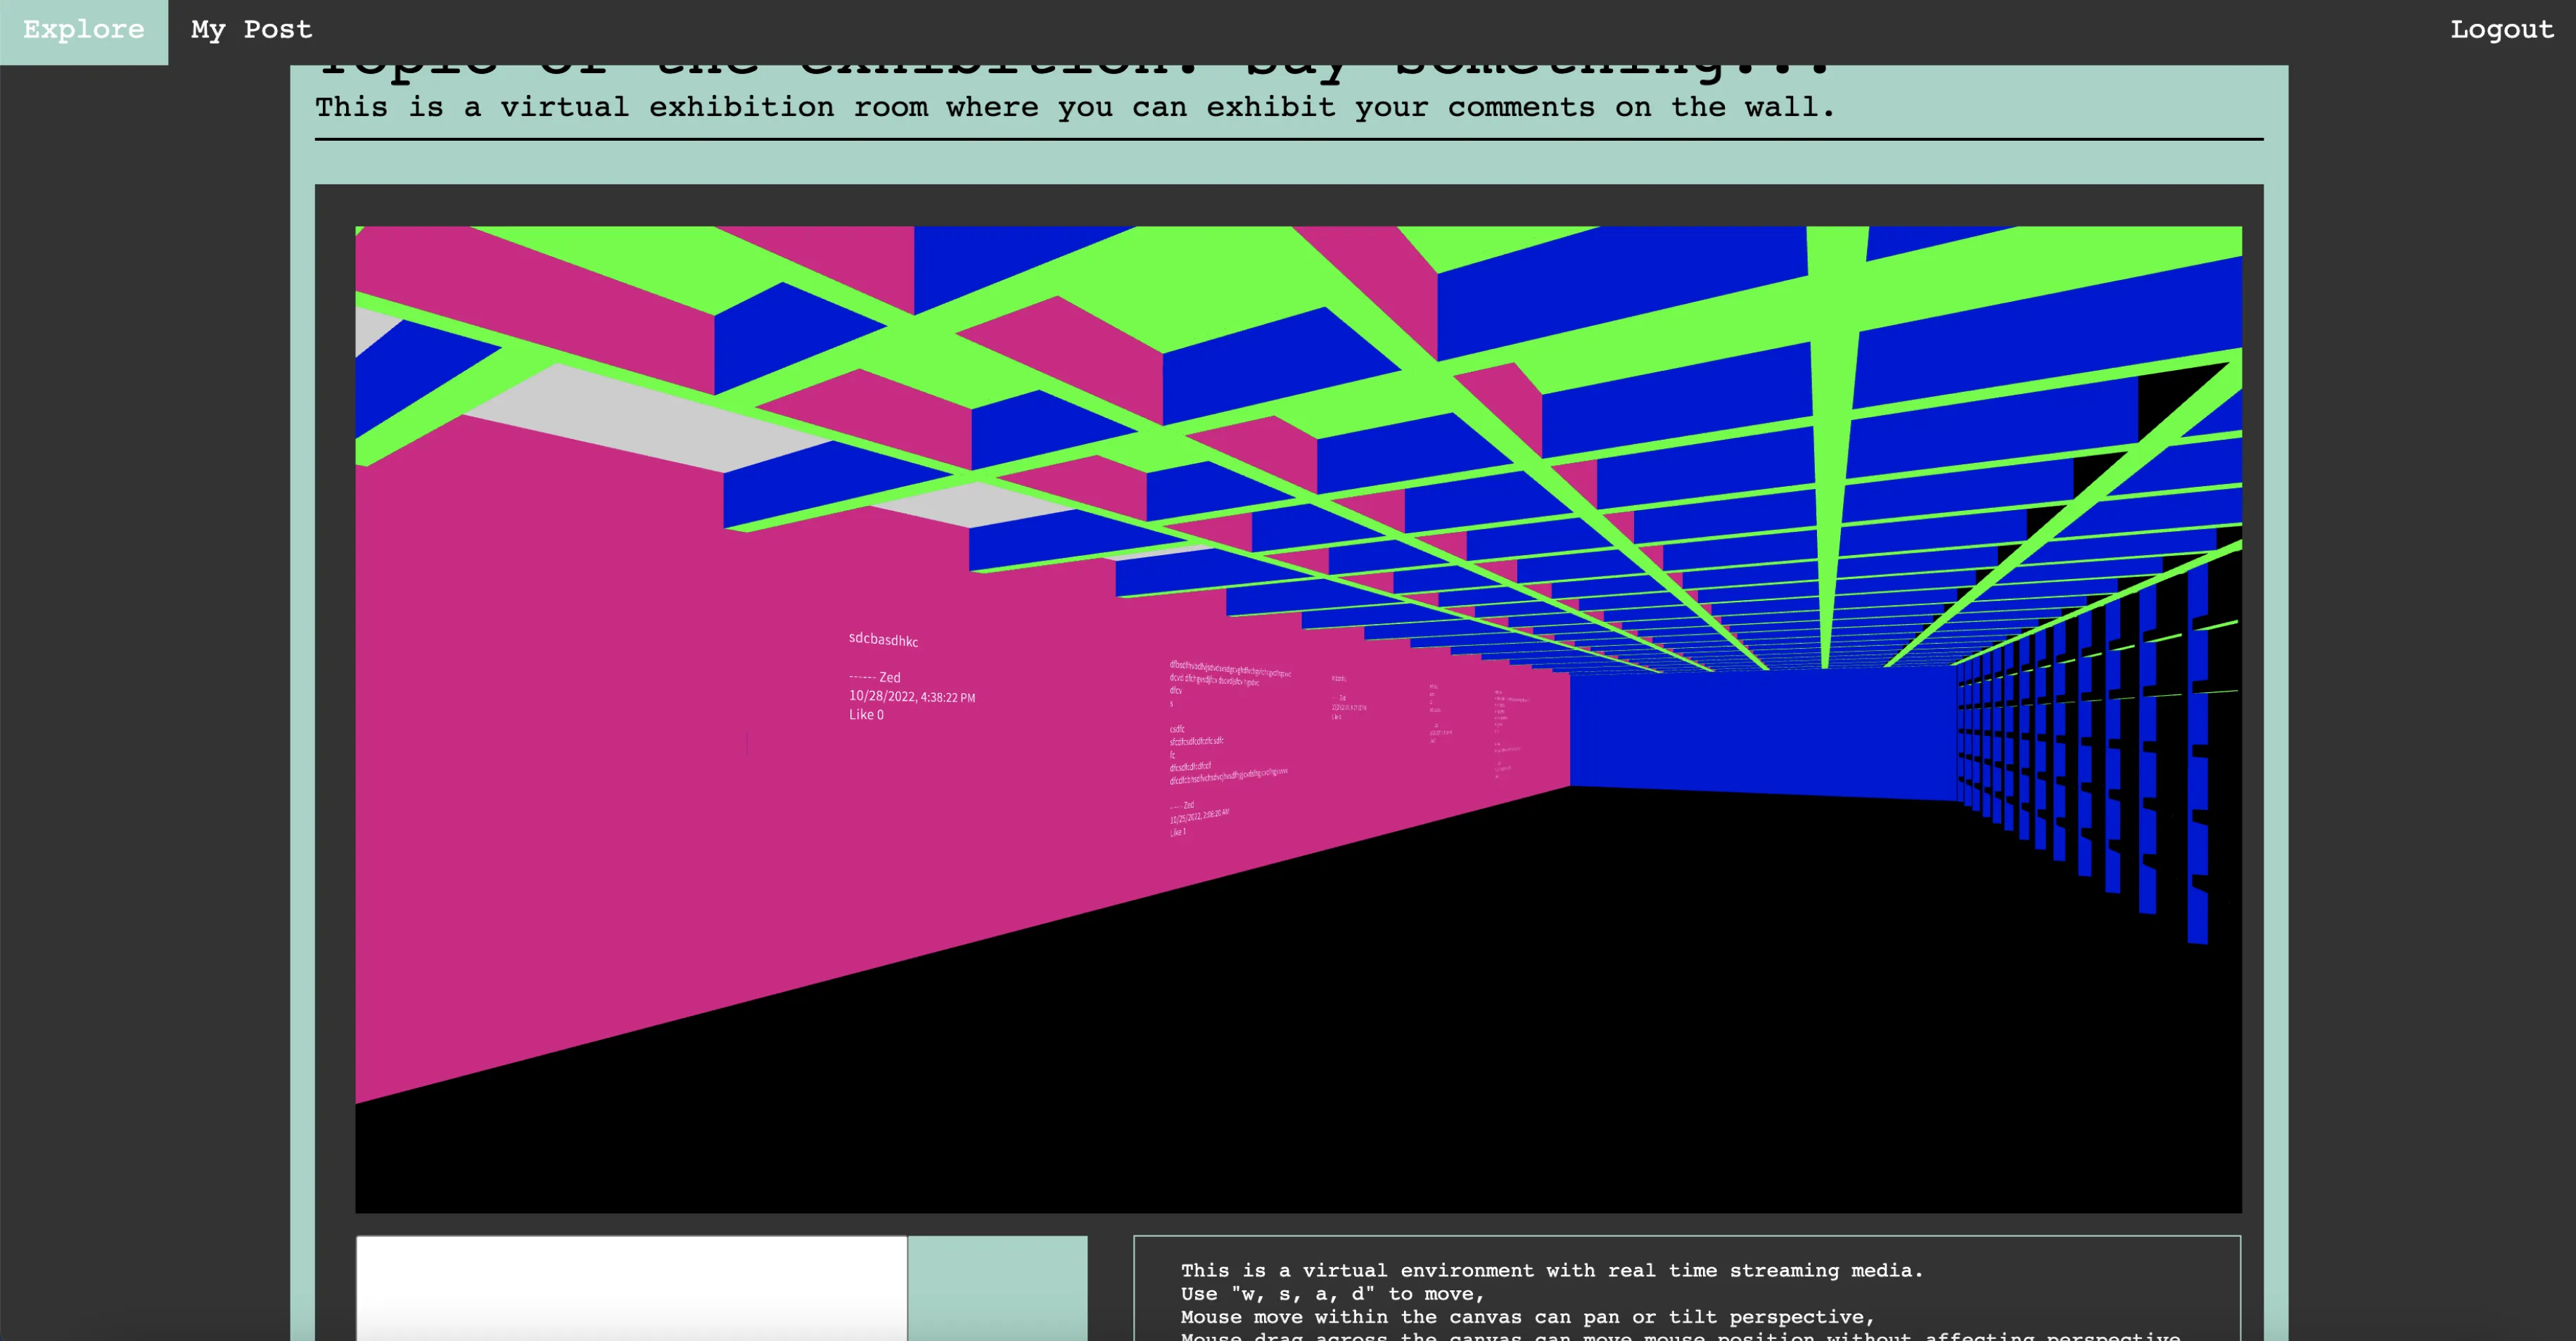Screen dimensions: 2576x1341
Task: Switch to the My Post tab
Action: [251, 30]
